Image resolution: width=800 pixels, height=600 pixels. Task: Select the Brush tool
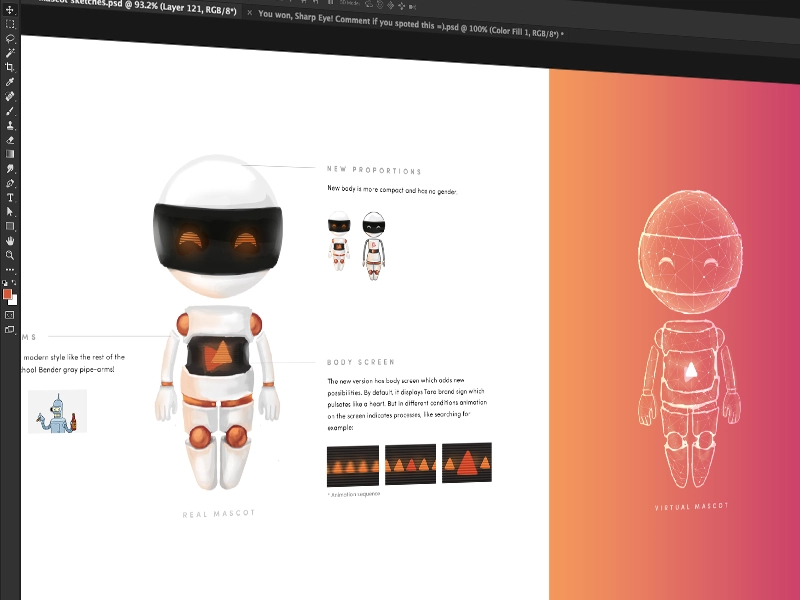click(x=10, y=111)
